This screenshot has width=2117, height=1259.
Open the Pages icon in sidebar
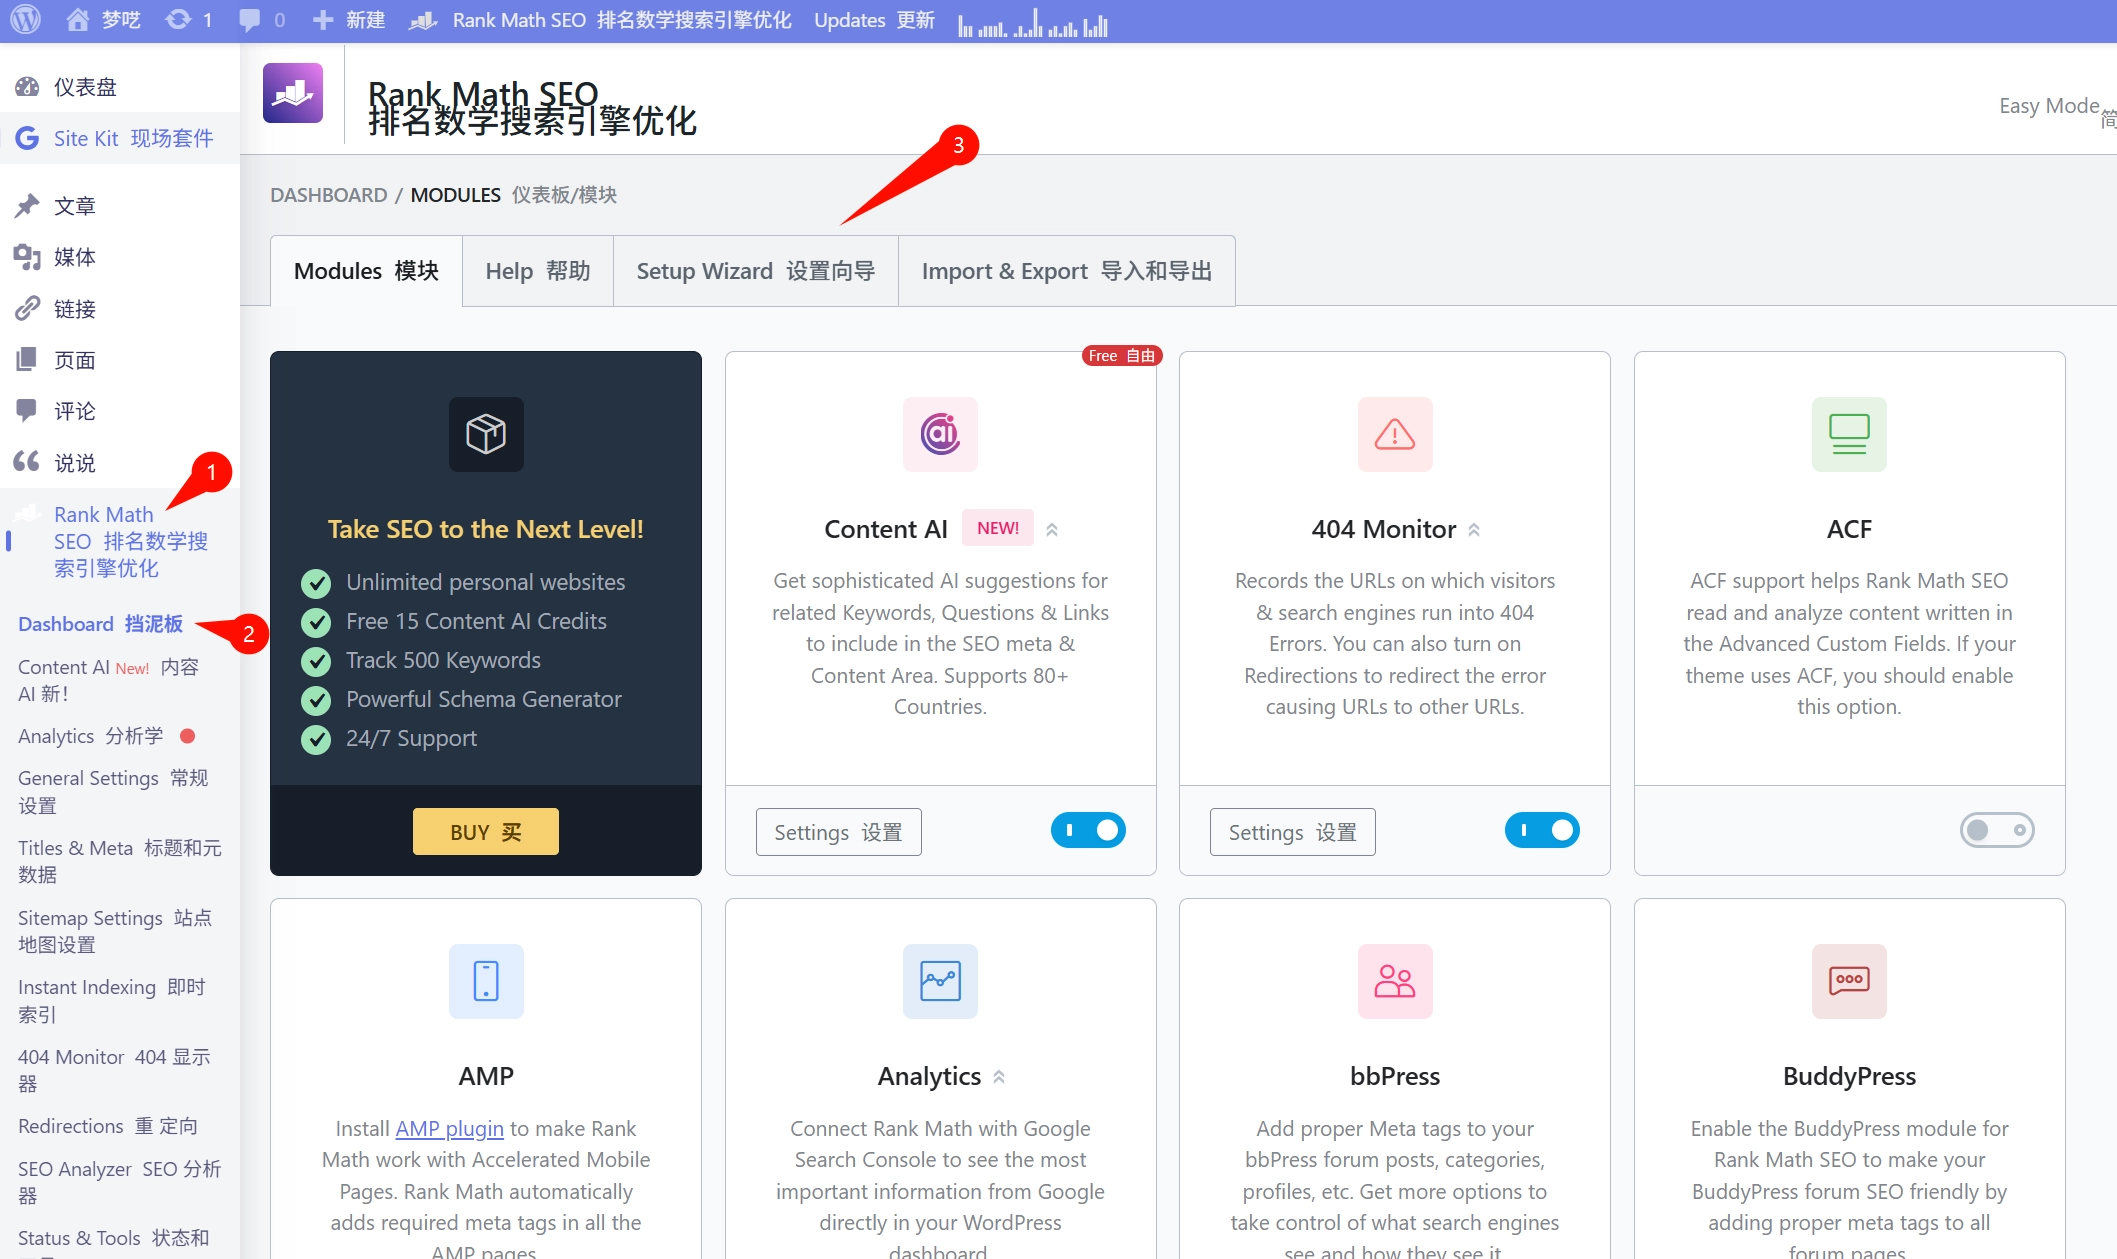(27, 360)
